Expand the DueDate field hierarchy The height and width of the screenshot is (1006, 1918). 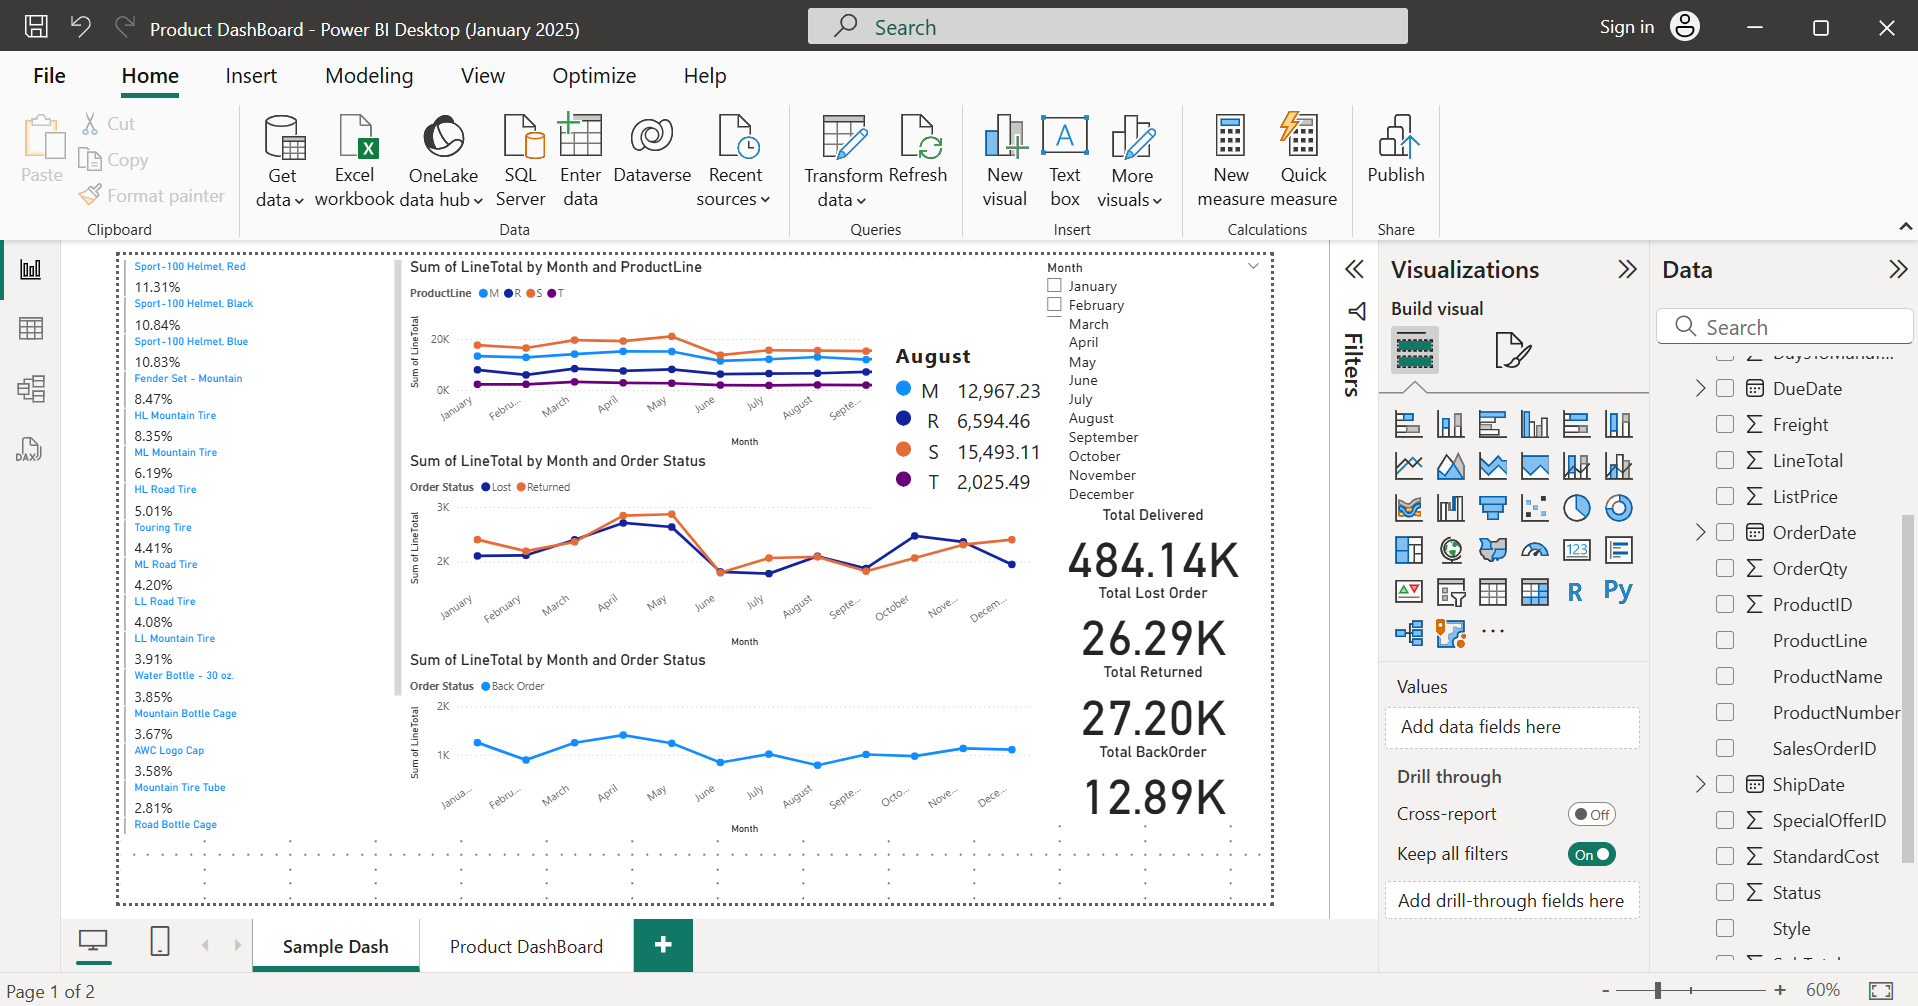point(1700,388)
